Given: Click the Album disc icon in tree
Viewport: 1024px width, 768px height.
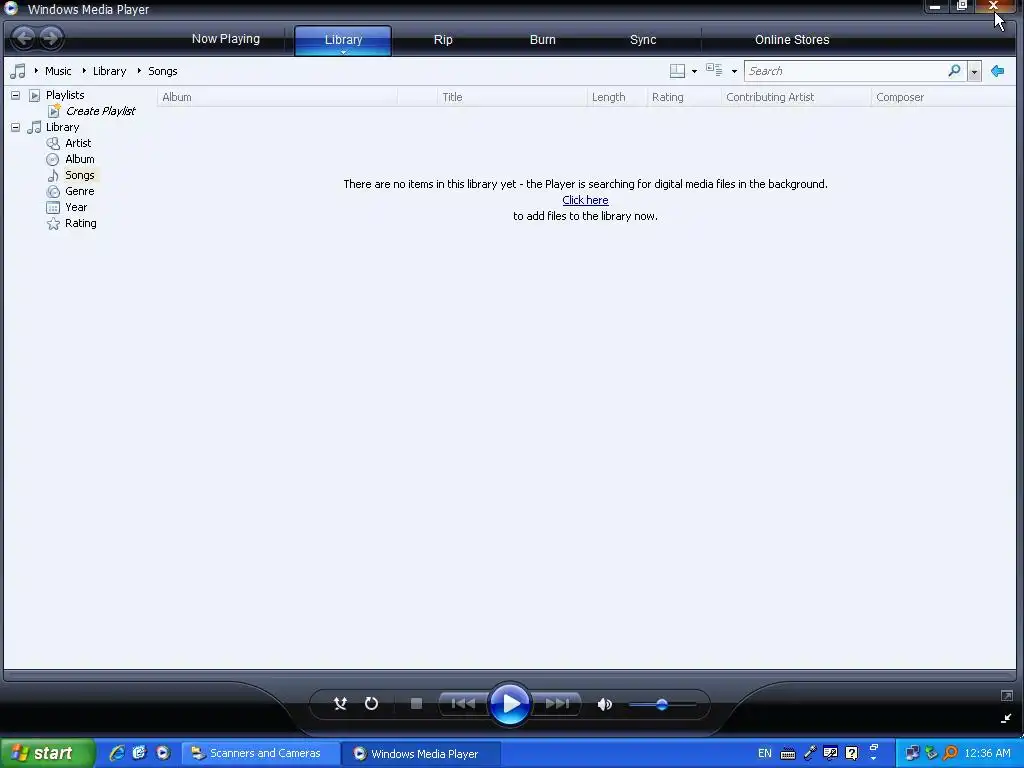Looking at the screenshot, I should [53, 159].
